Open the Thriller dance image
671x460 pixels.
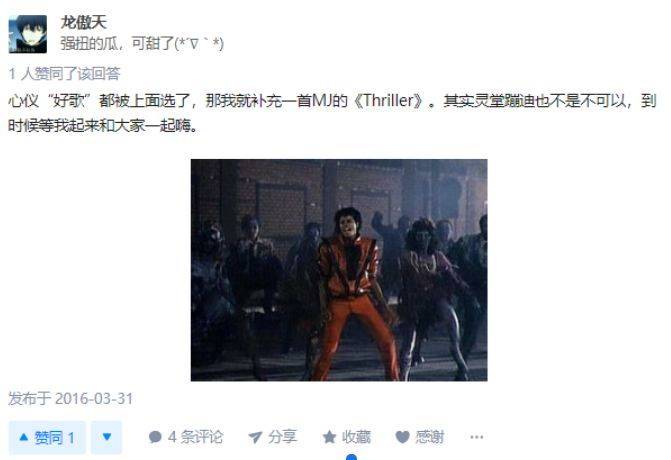click(339, 270)
